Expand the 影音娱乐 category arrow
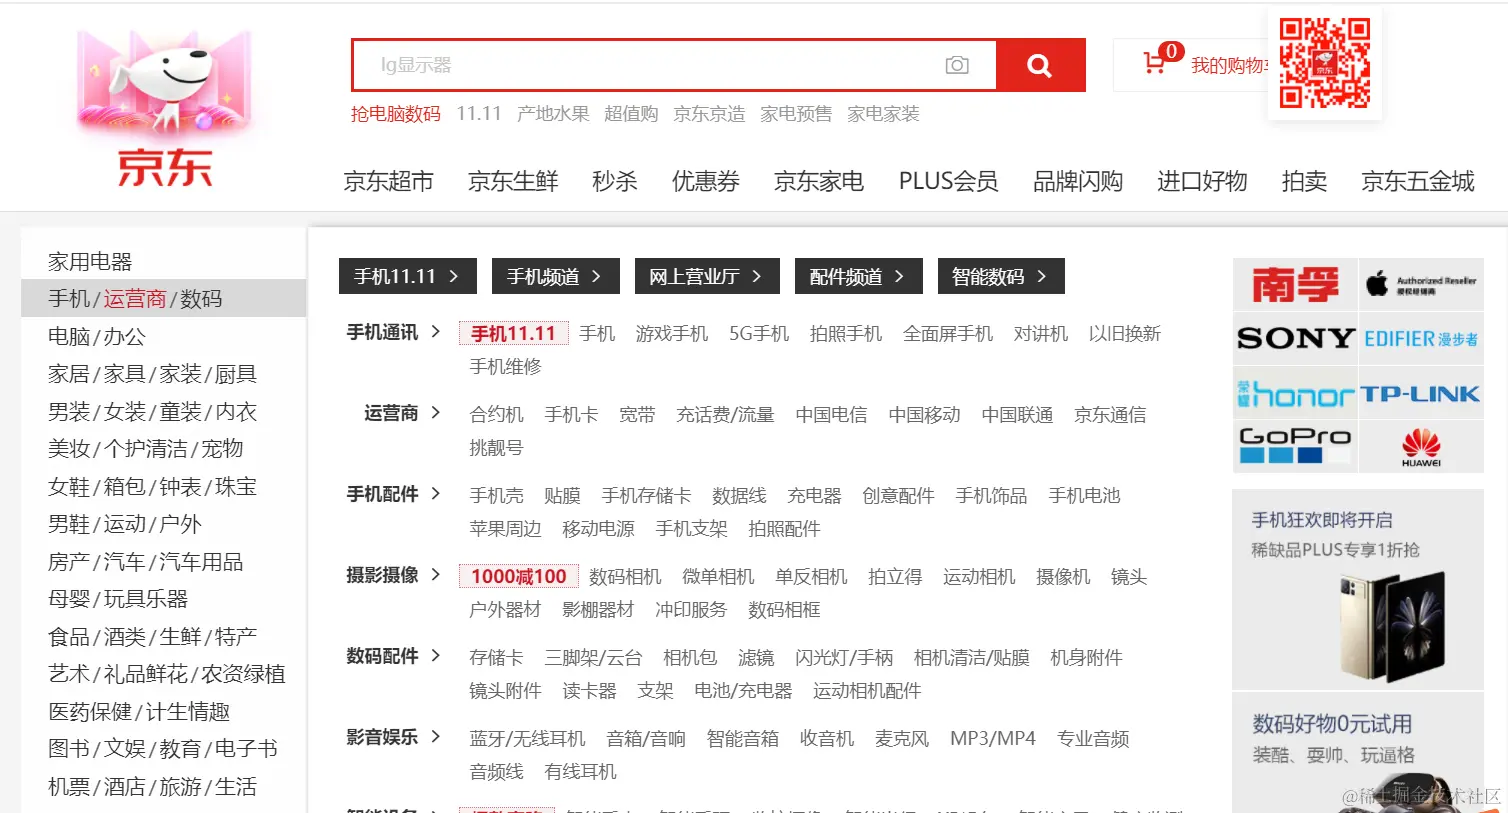 (435, 736)
